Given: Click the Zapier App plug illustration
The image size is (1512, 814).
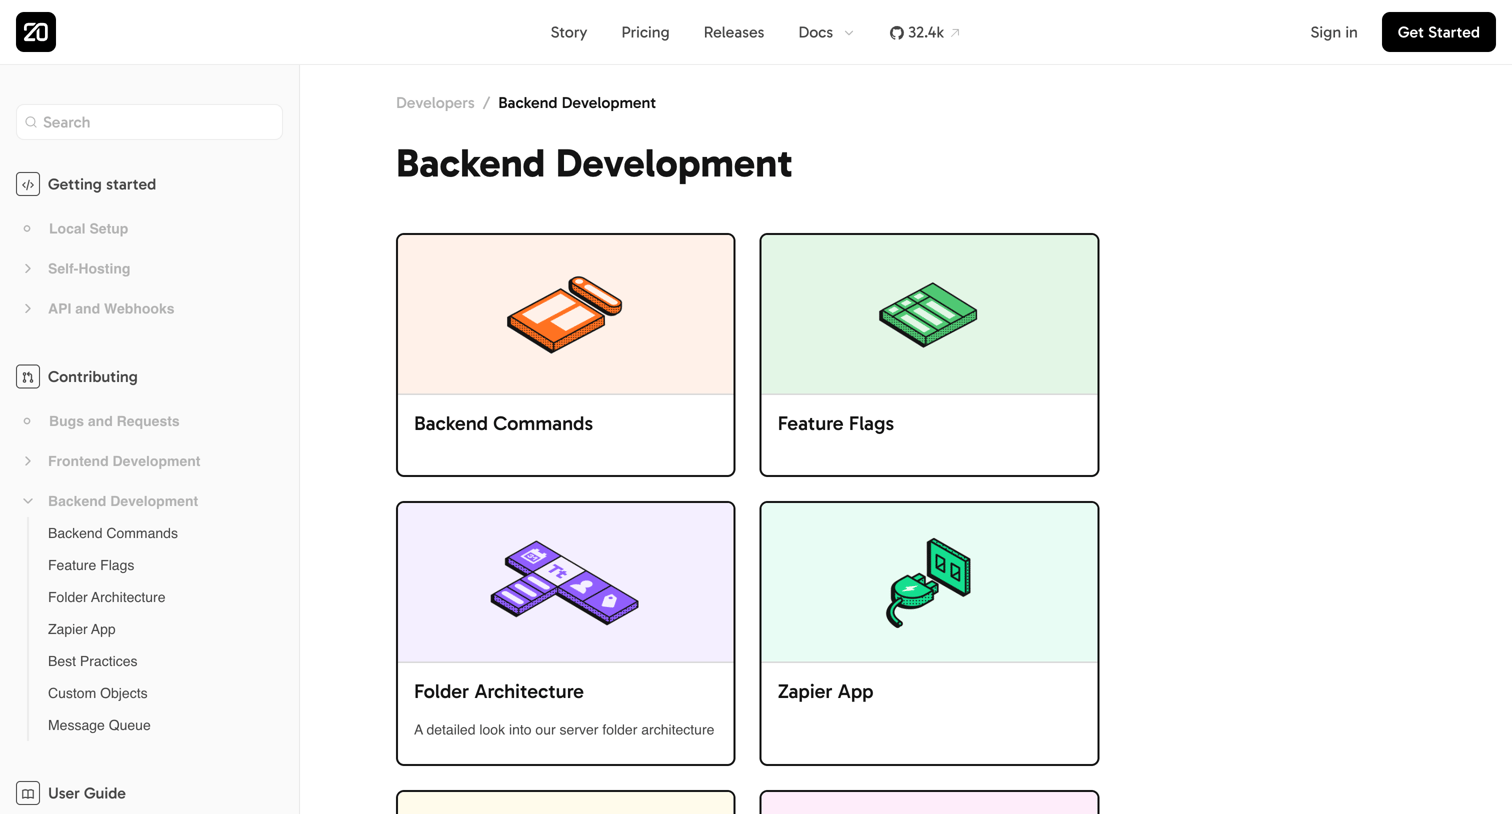Looking at the screenshot, I should pyautogui.click(x=928, y=582).
